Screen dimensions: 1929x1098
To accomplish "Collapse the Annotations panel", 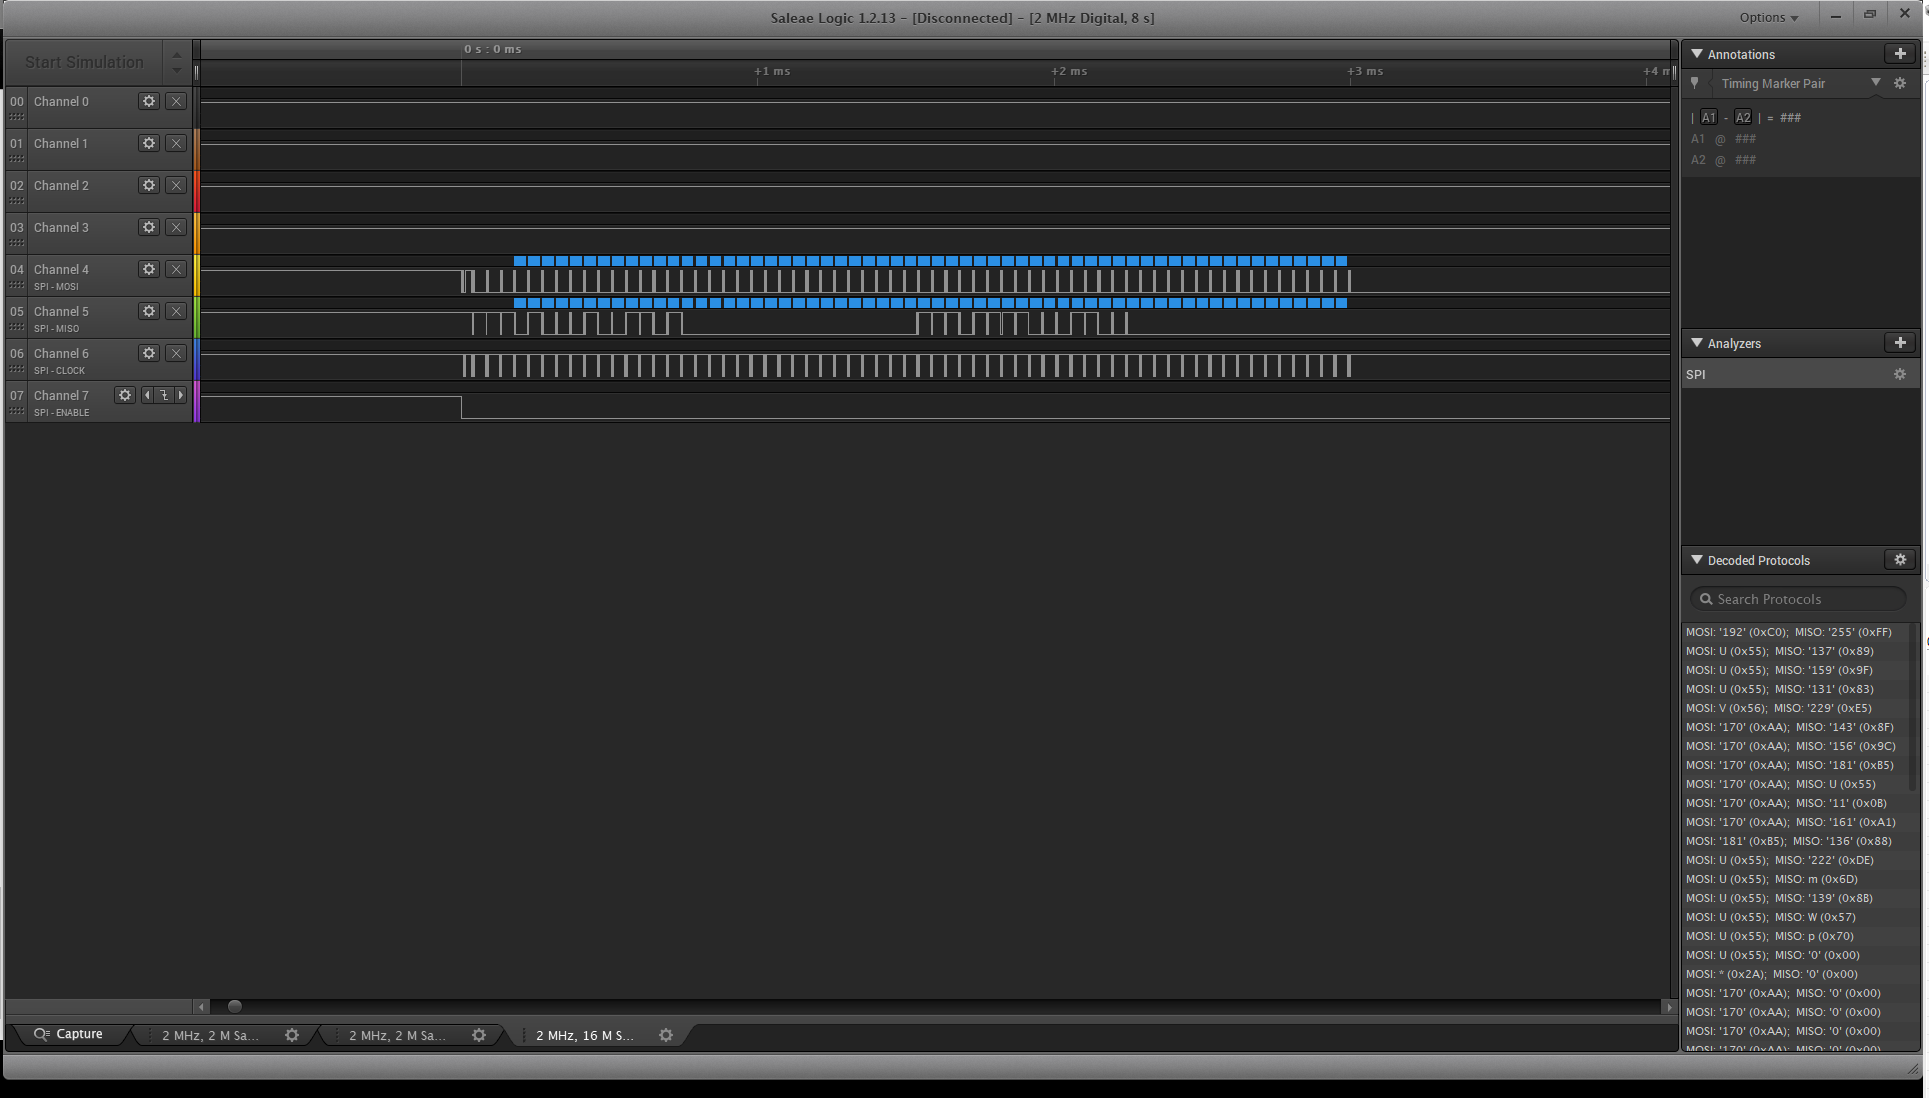I will point(1697,54).
